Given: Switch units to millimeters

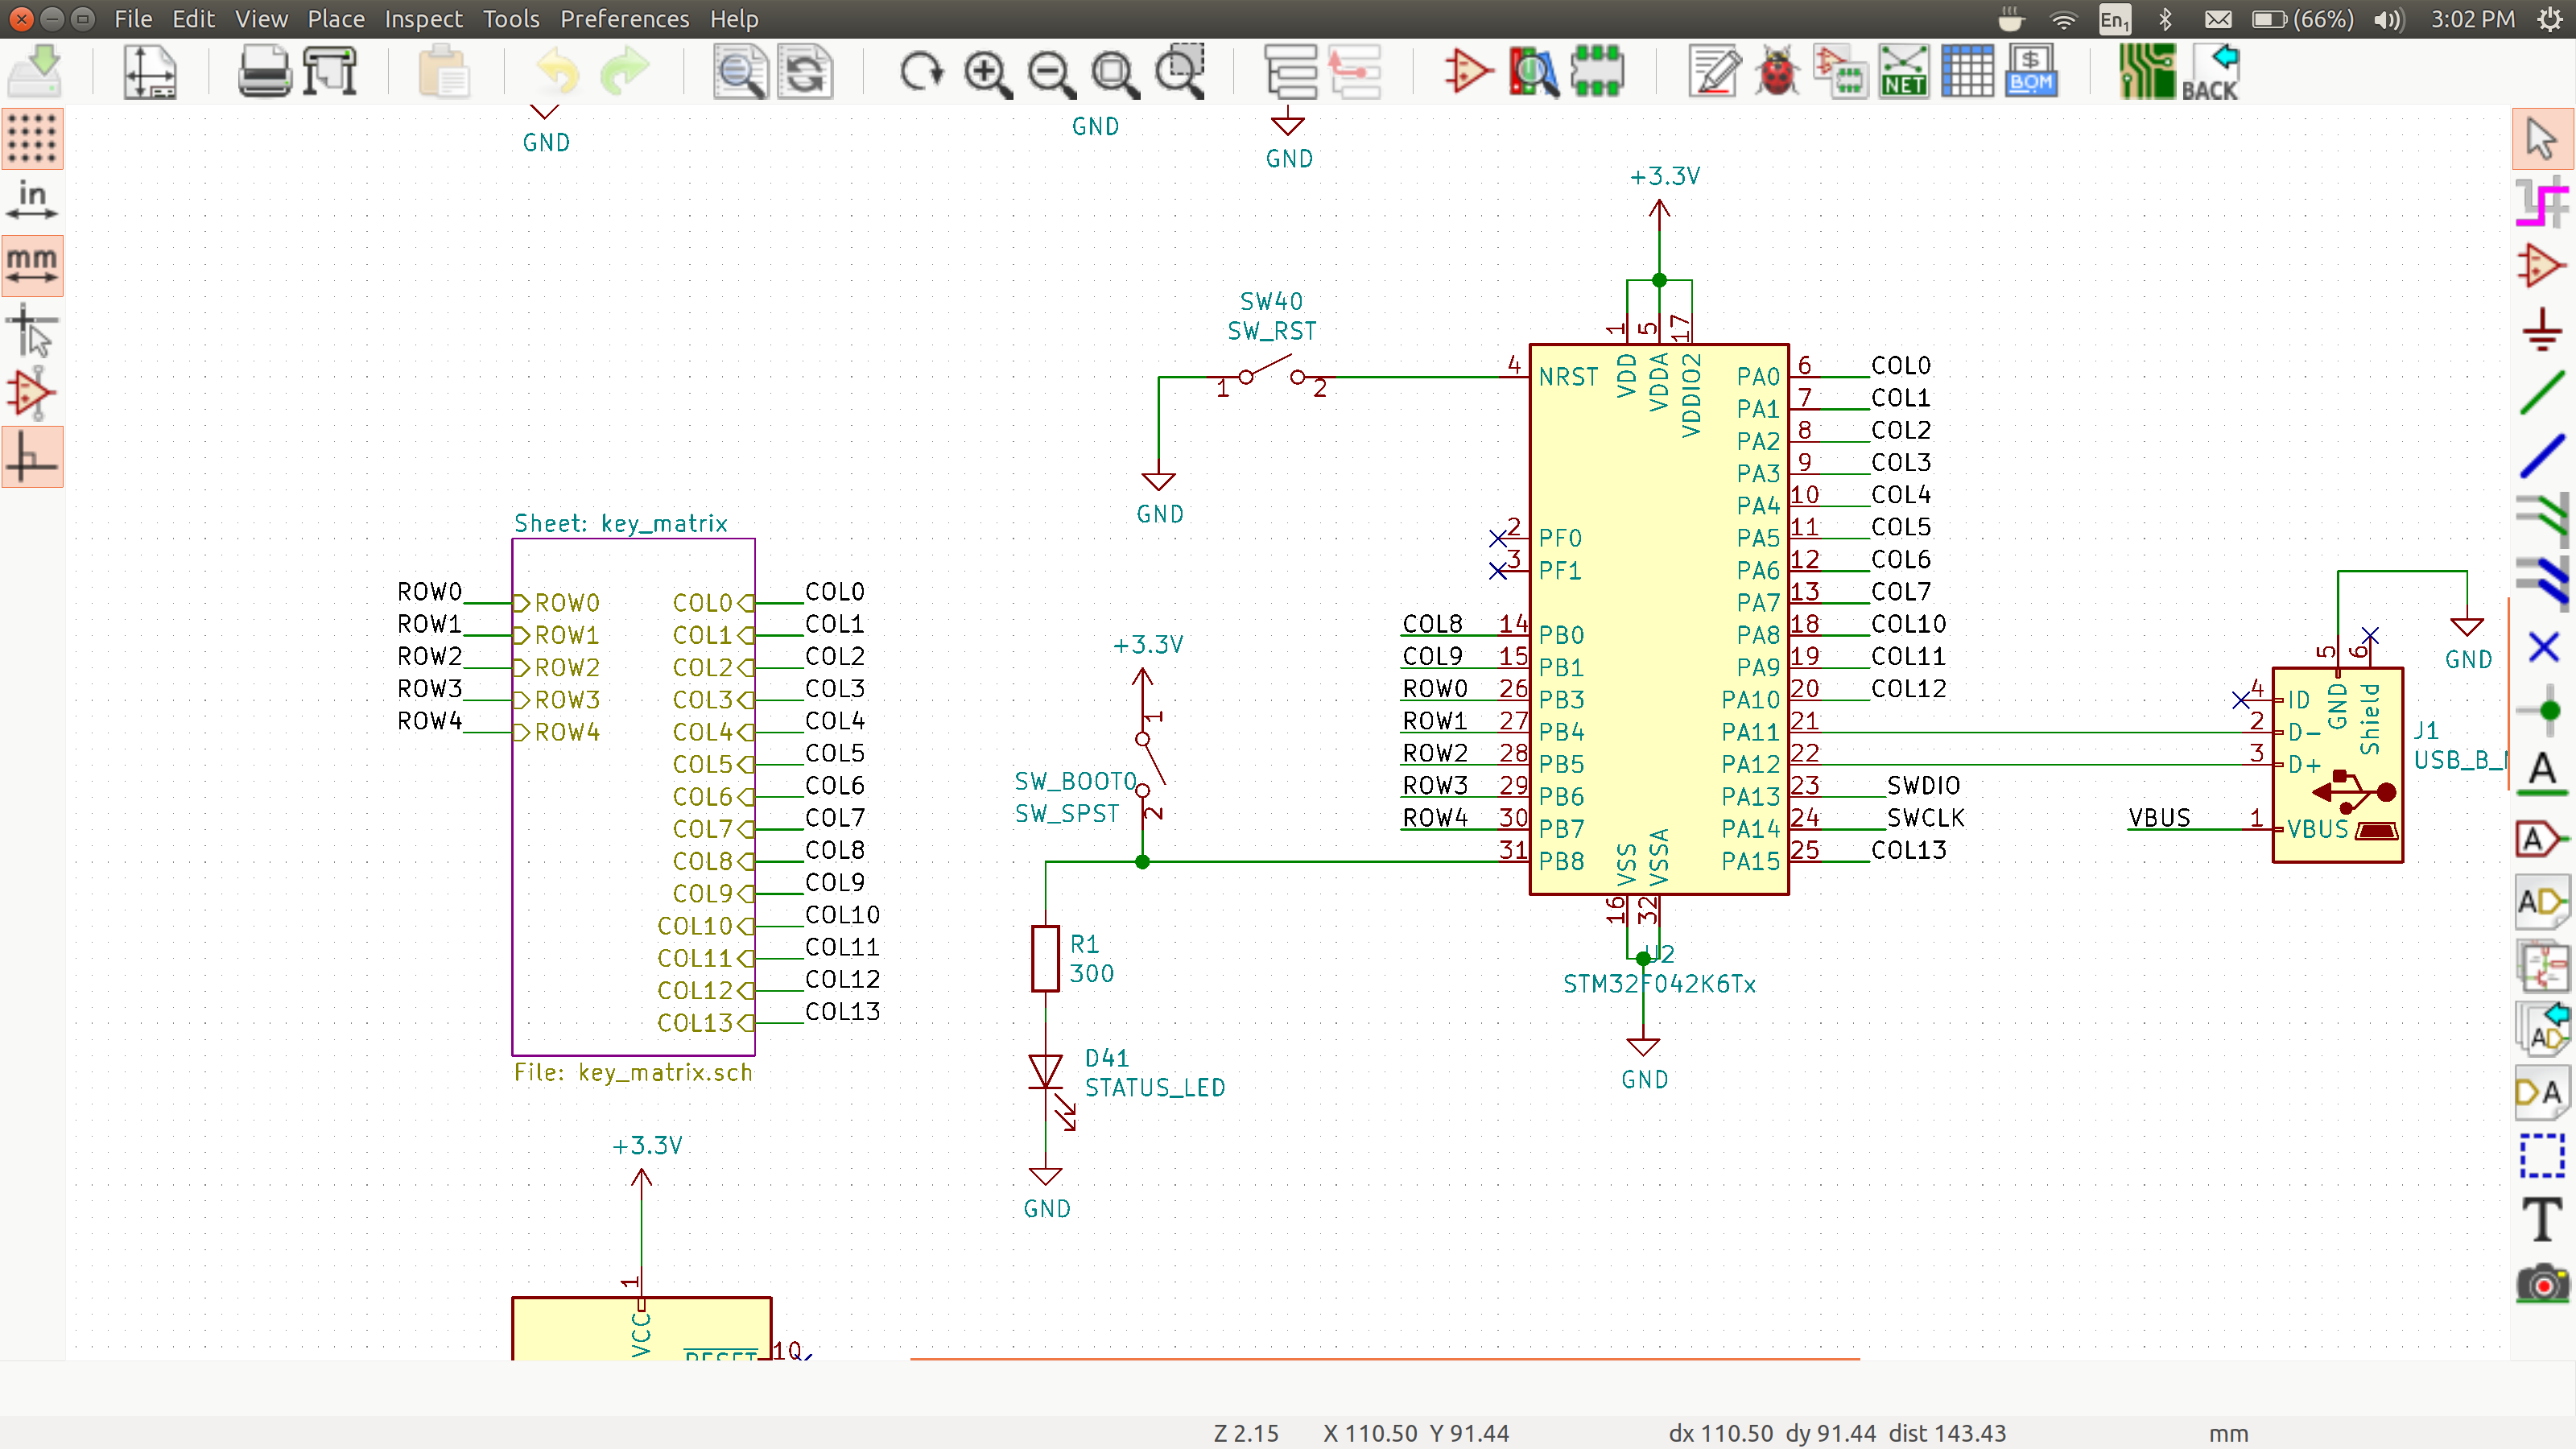Looking at the screenshot, I should pyautogui.click(x=32, y=265).
